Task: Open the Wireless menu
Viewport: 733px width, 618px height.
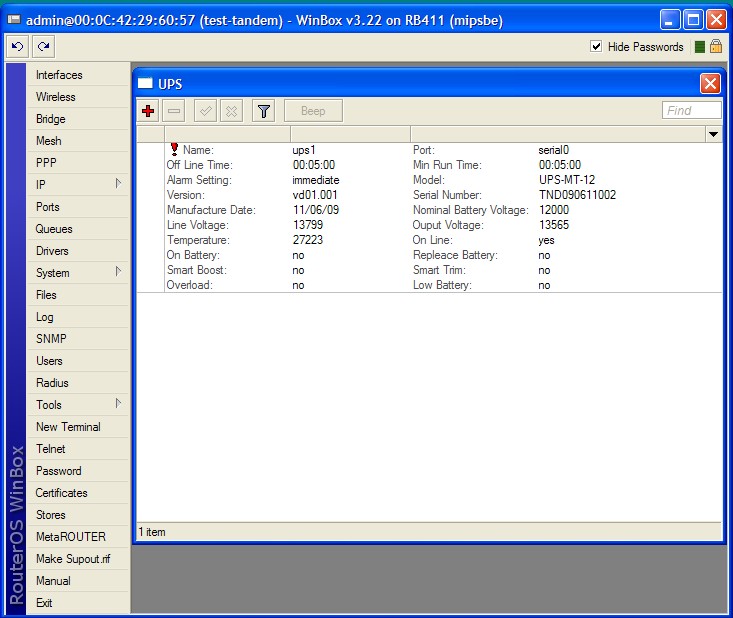Action: coord(78,97)
